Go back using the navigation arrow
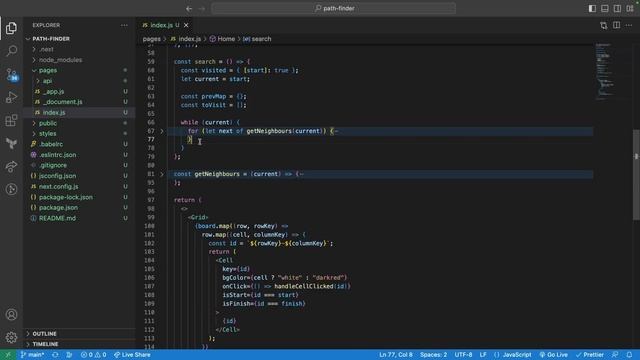Screen dimensions: 640x360 pyautogui.click(x=189, y=8)
